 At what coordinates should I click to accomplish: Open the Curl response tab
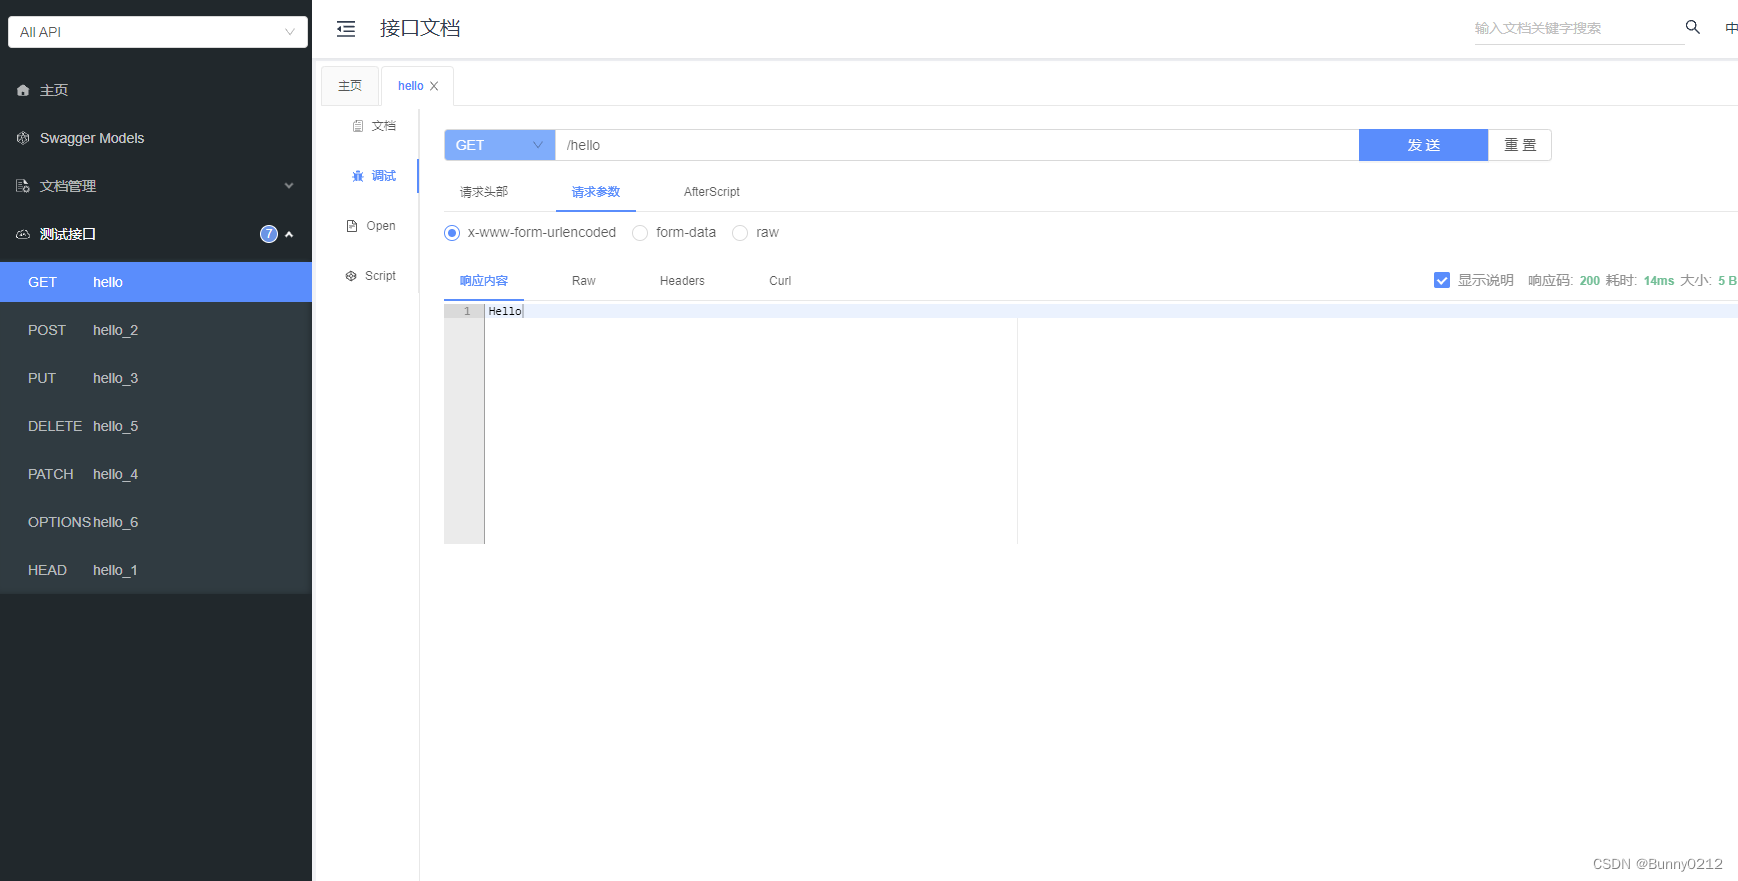(x=780, y=281)
